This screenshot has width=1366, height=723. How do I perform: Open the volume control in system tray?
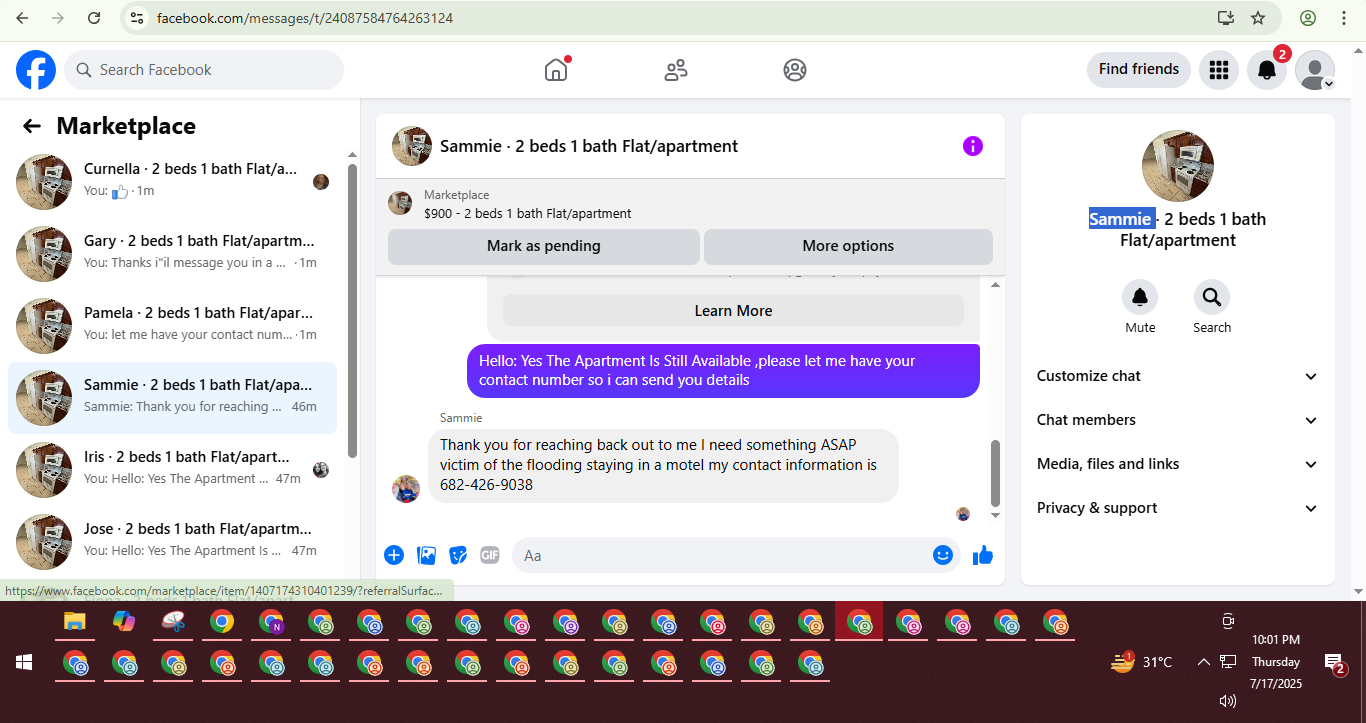tap(1228, 701)
